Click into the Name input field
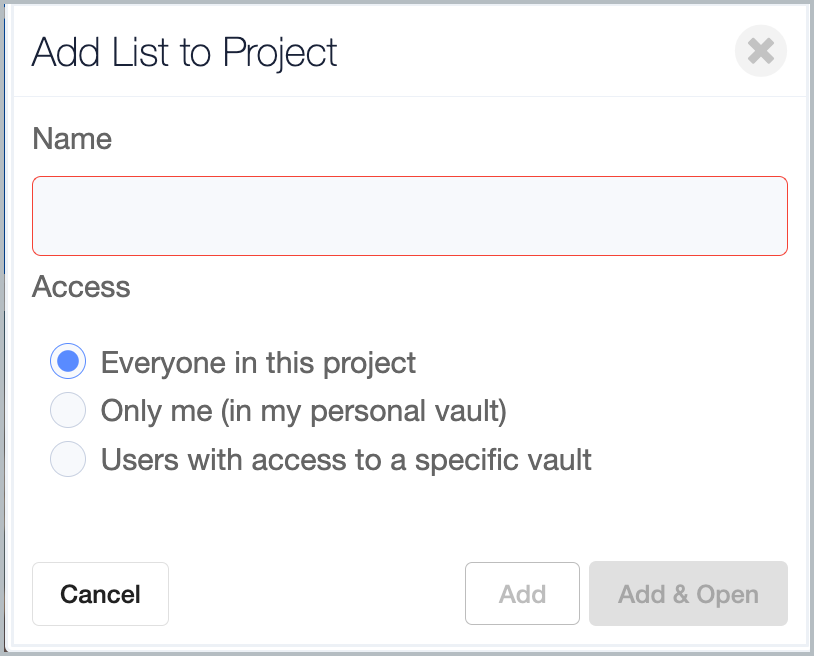 410,216
